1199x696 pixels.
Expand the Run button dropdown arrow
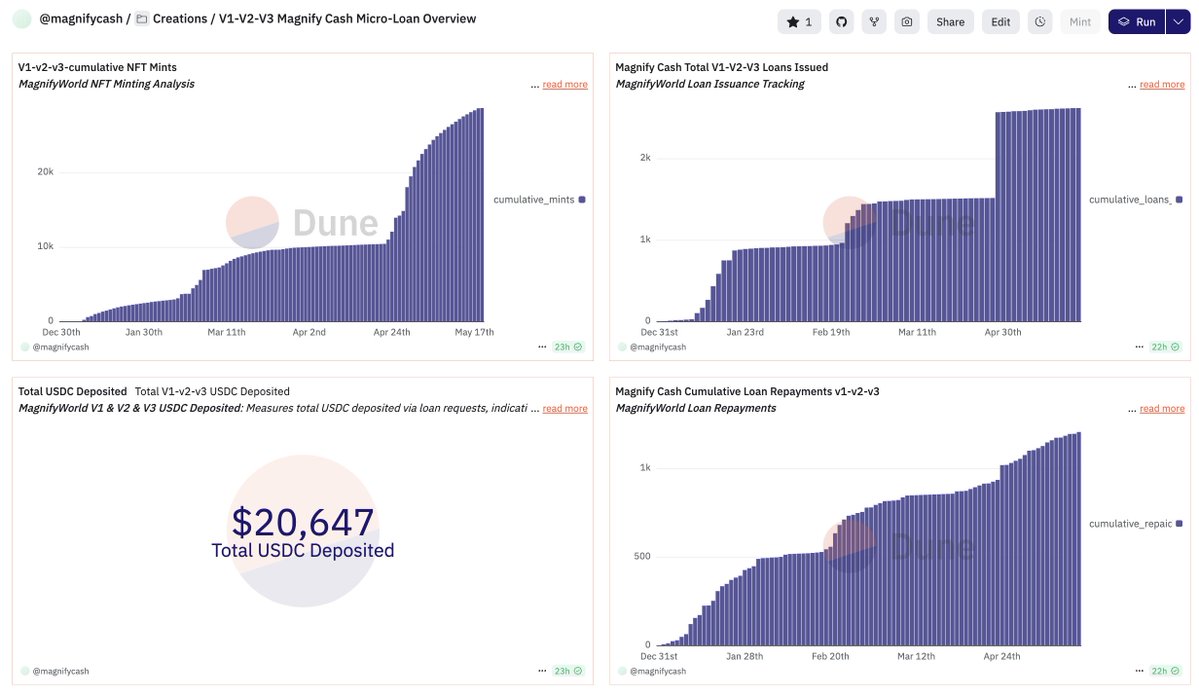pos(1178,22)
